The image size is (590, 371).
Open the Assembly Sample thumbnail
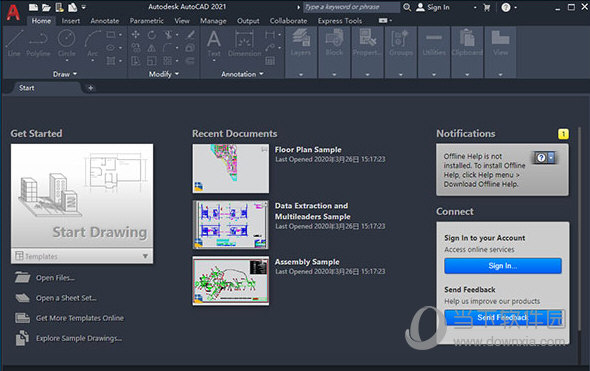pos(231,281)
